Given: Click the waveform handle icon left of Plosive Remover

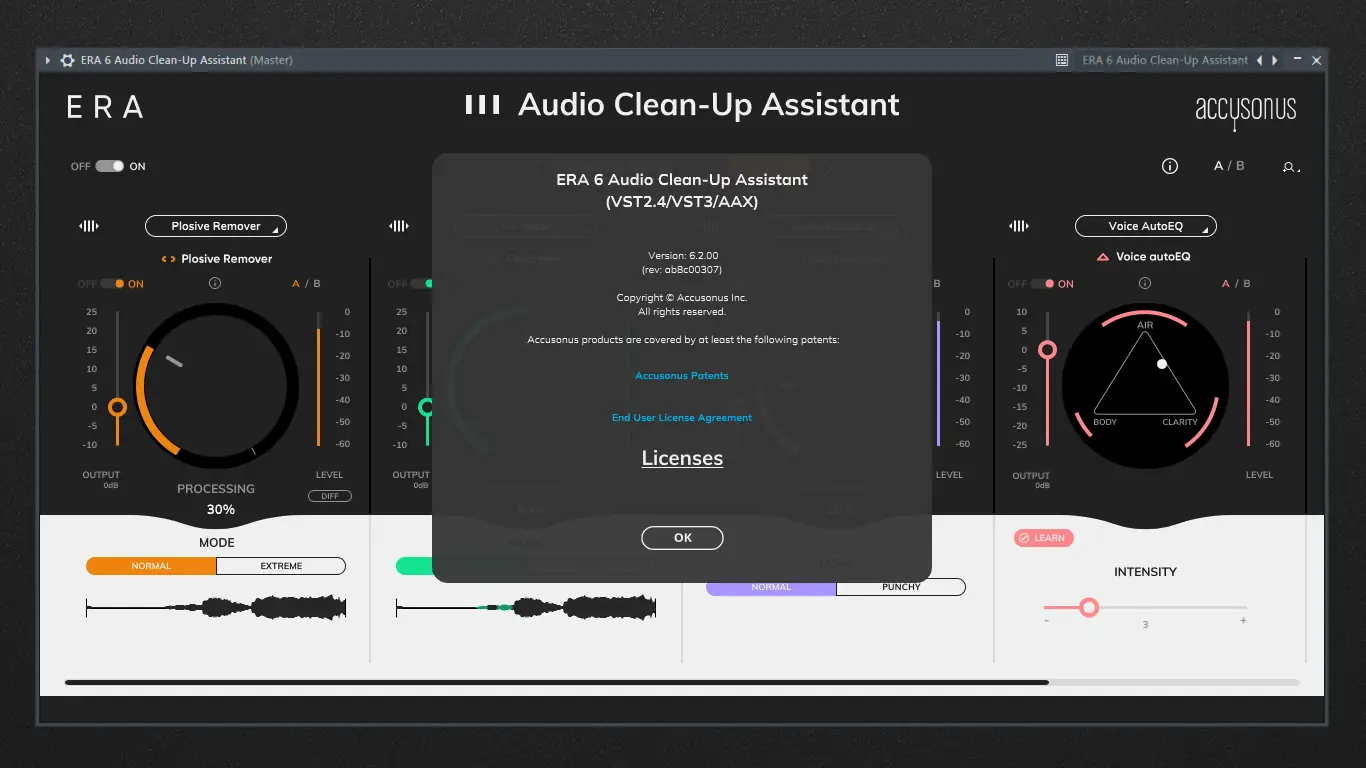Looking at the screenshot, I should 89,226.
